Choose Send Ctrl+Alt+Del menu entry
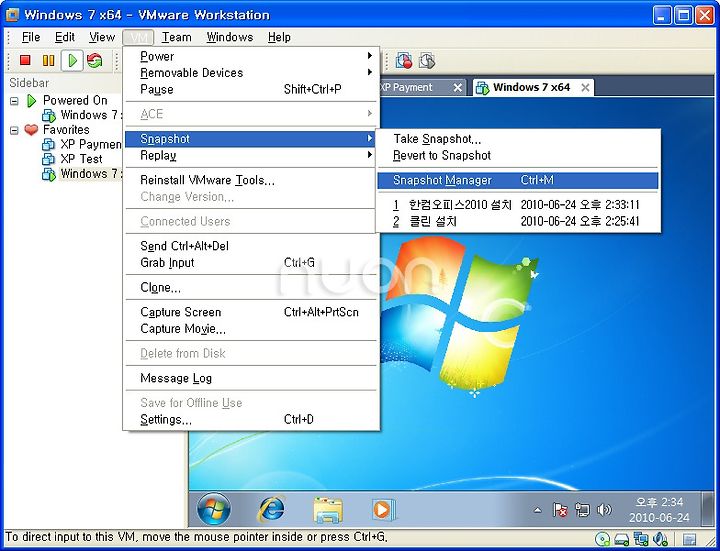This screenshot has height=551, width=720. point(251,246)
